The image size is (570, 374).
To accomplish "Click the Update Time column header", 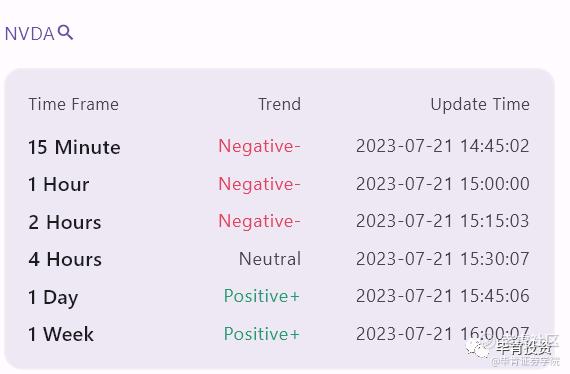I will click(x=480, y=104).
